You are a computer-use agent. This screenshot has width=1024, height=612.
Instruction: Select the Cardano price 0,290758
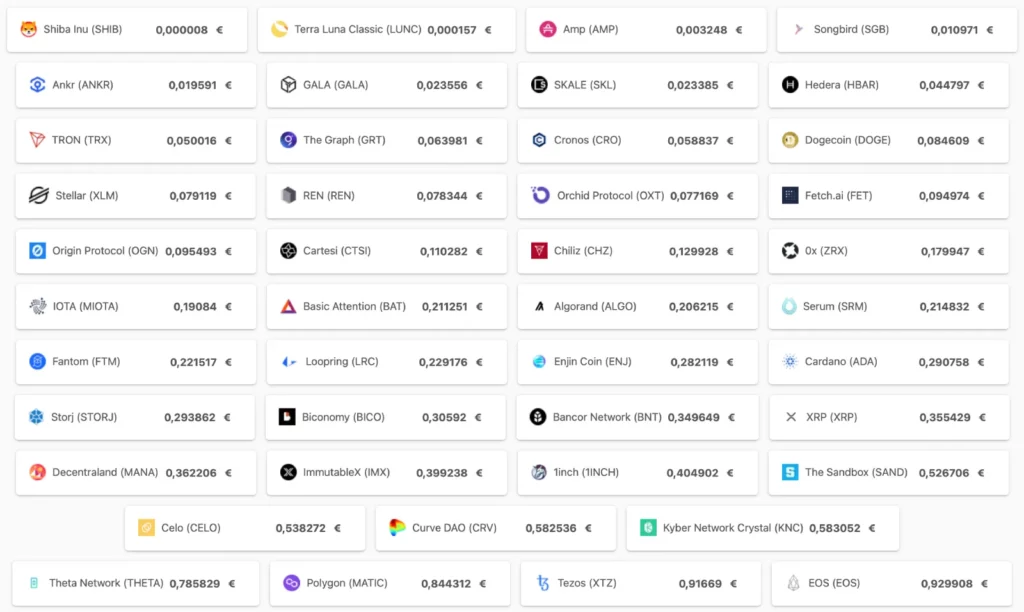point(944,362)
